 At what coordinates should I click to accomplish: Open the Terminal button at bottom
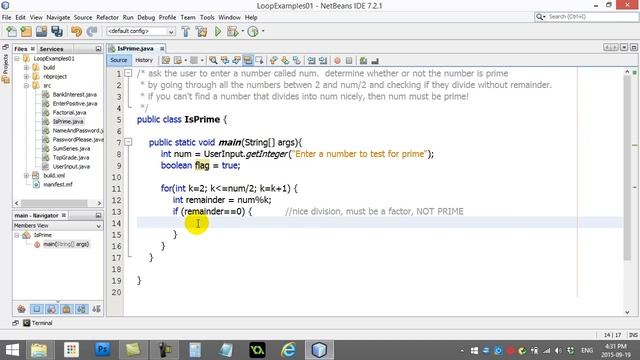(x=38, y=323)
